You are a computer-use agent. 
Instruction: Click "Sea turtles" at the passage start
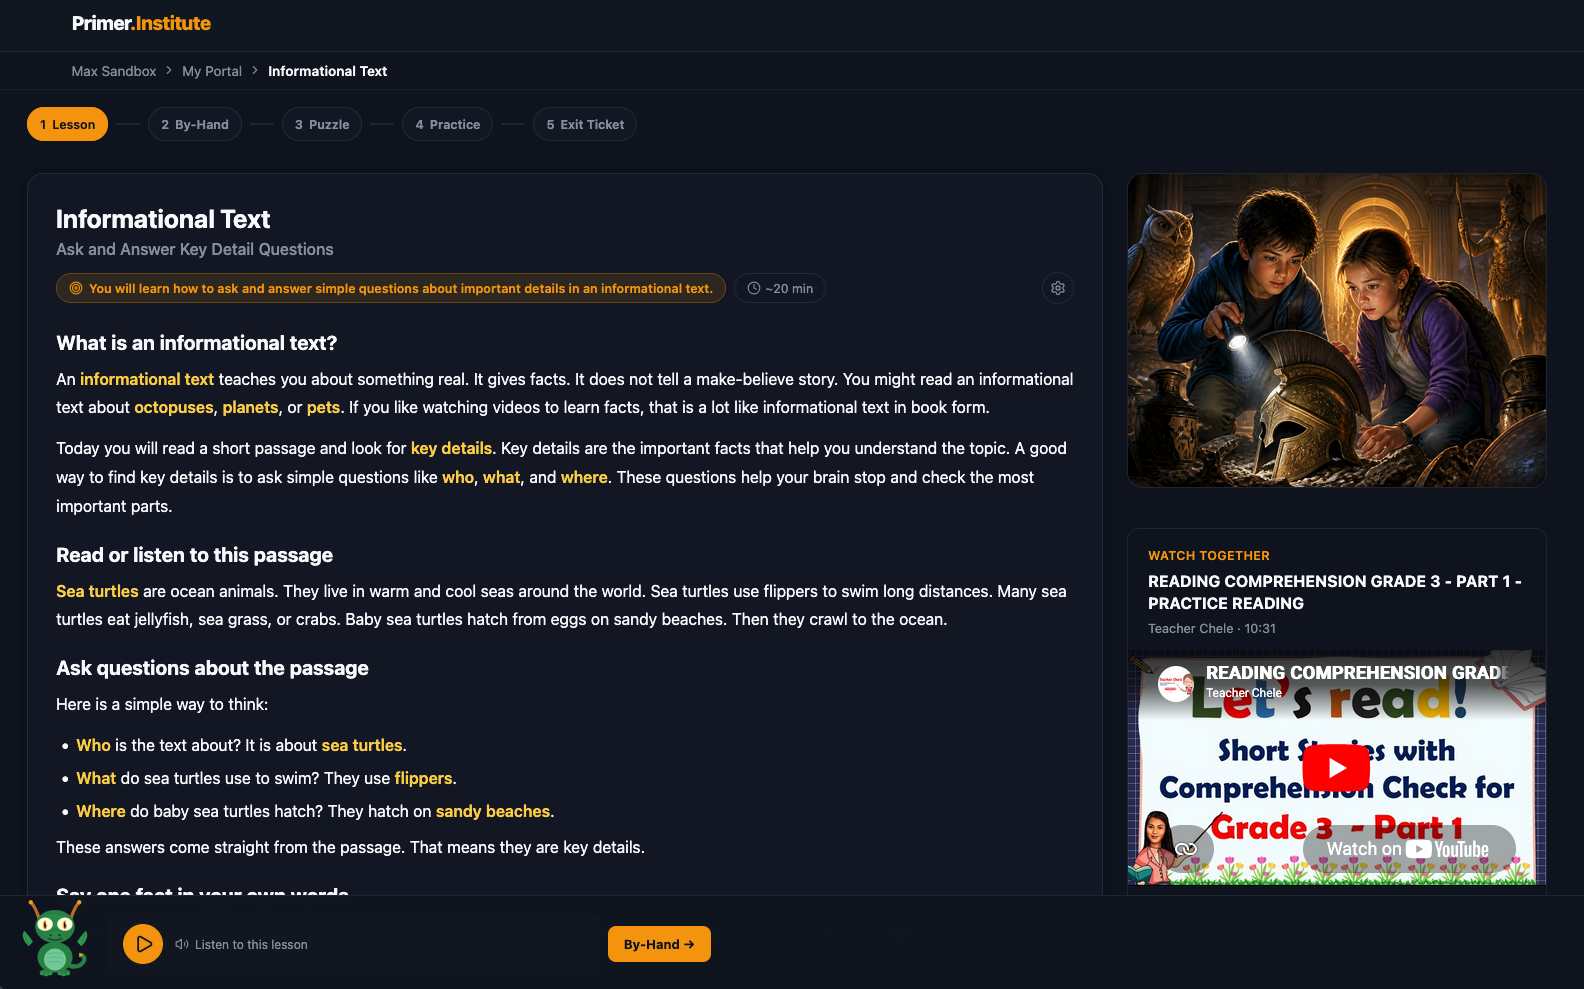97,591
